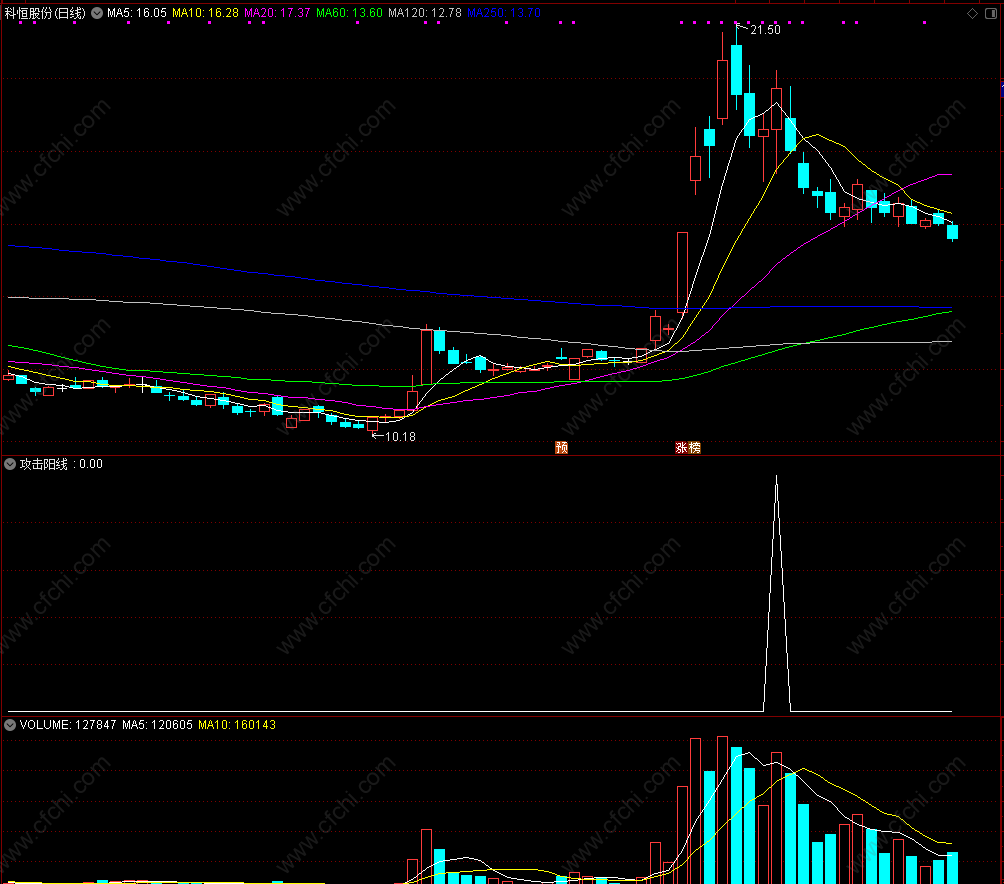Click the 10.18 low price label
1004x884 pixels.
[399, 436]
